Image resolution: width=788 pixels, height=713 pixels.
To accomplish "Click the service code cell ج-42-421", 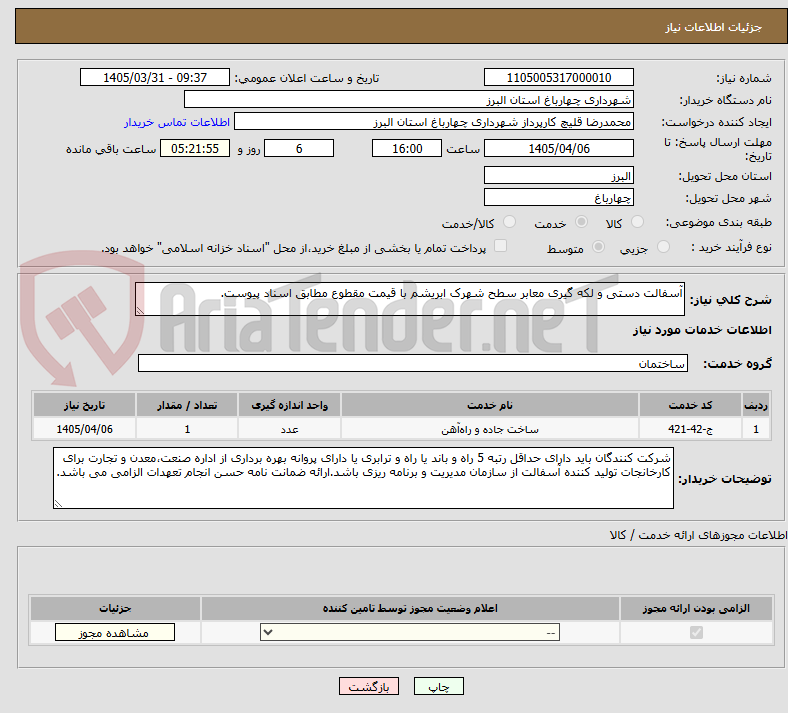I will tap(691, 429).
